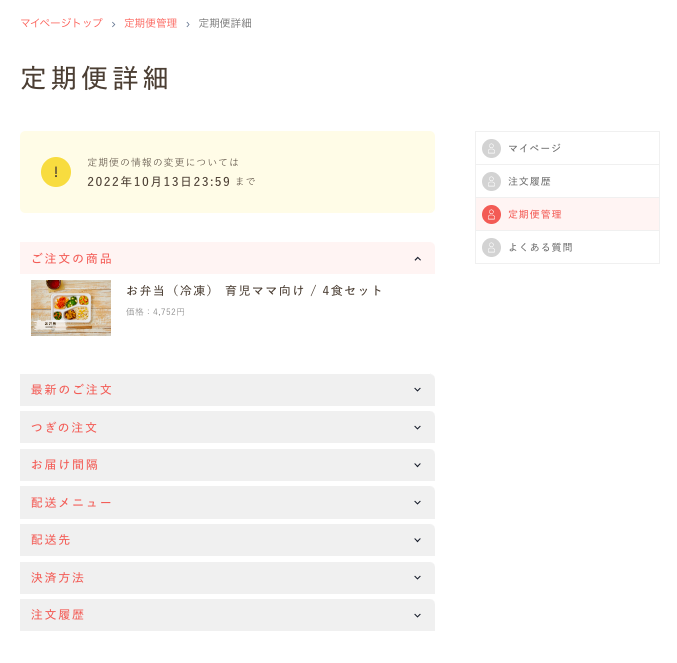The height and width of the screenshot is (663, 677).
Task: Click the 注文履歴 sidebar person icon
Action: coord(491,181)
